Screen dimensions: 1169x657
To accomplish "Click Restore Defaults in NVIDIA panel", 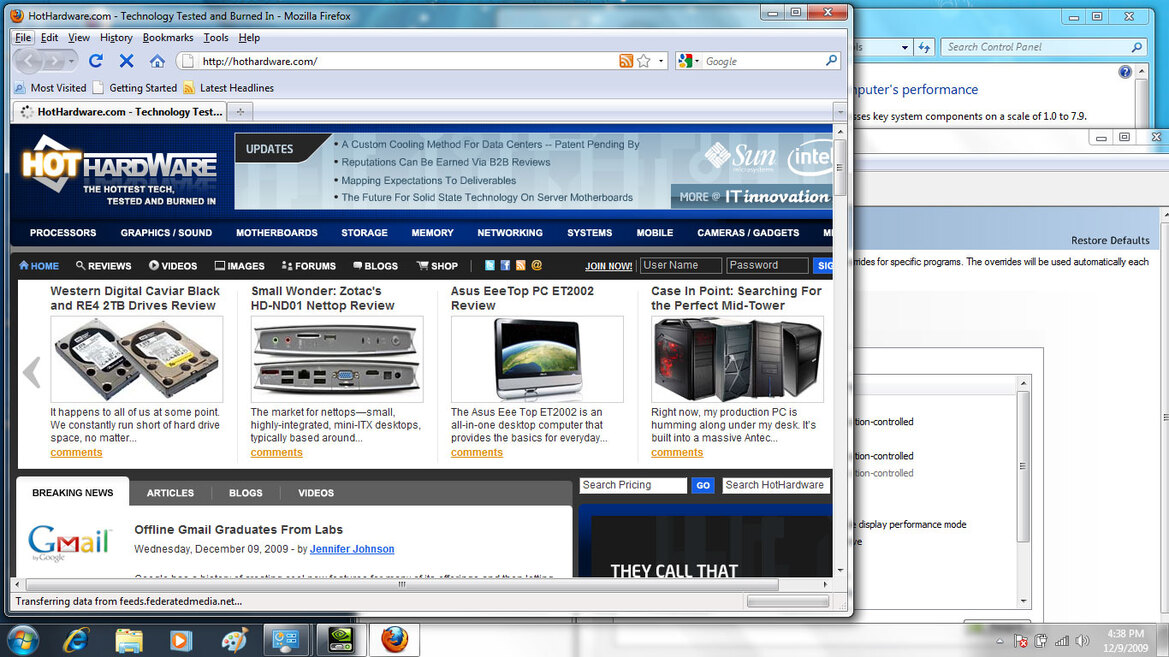I will (x=1110, y=240).
